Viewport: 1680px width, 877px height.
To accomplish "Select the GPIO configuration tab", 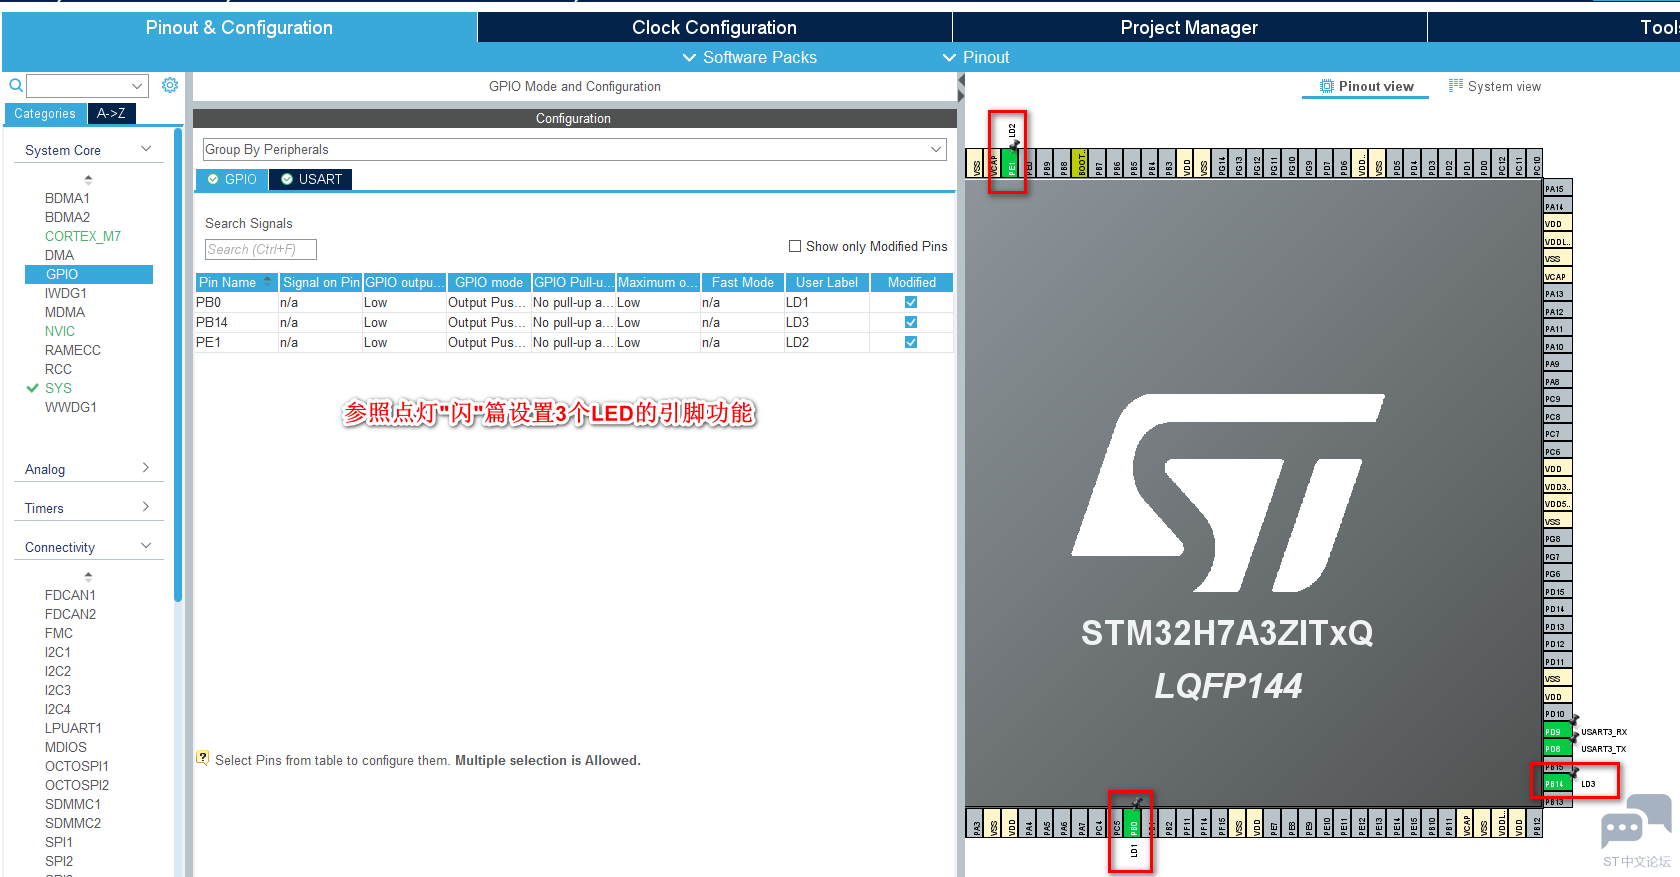I will [x=232, y=179].
